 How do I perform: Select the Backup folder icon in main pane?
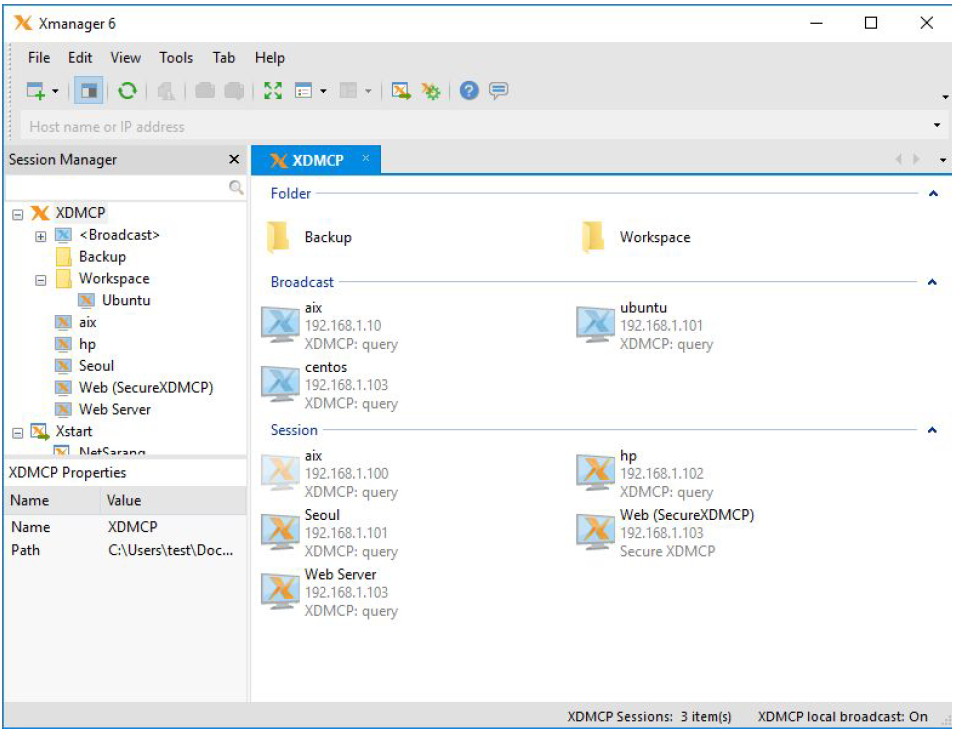click(278, 236)
